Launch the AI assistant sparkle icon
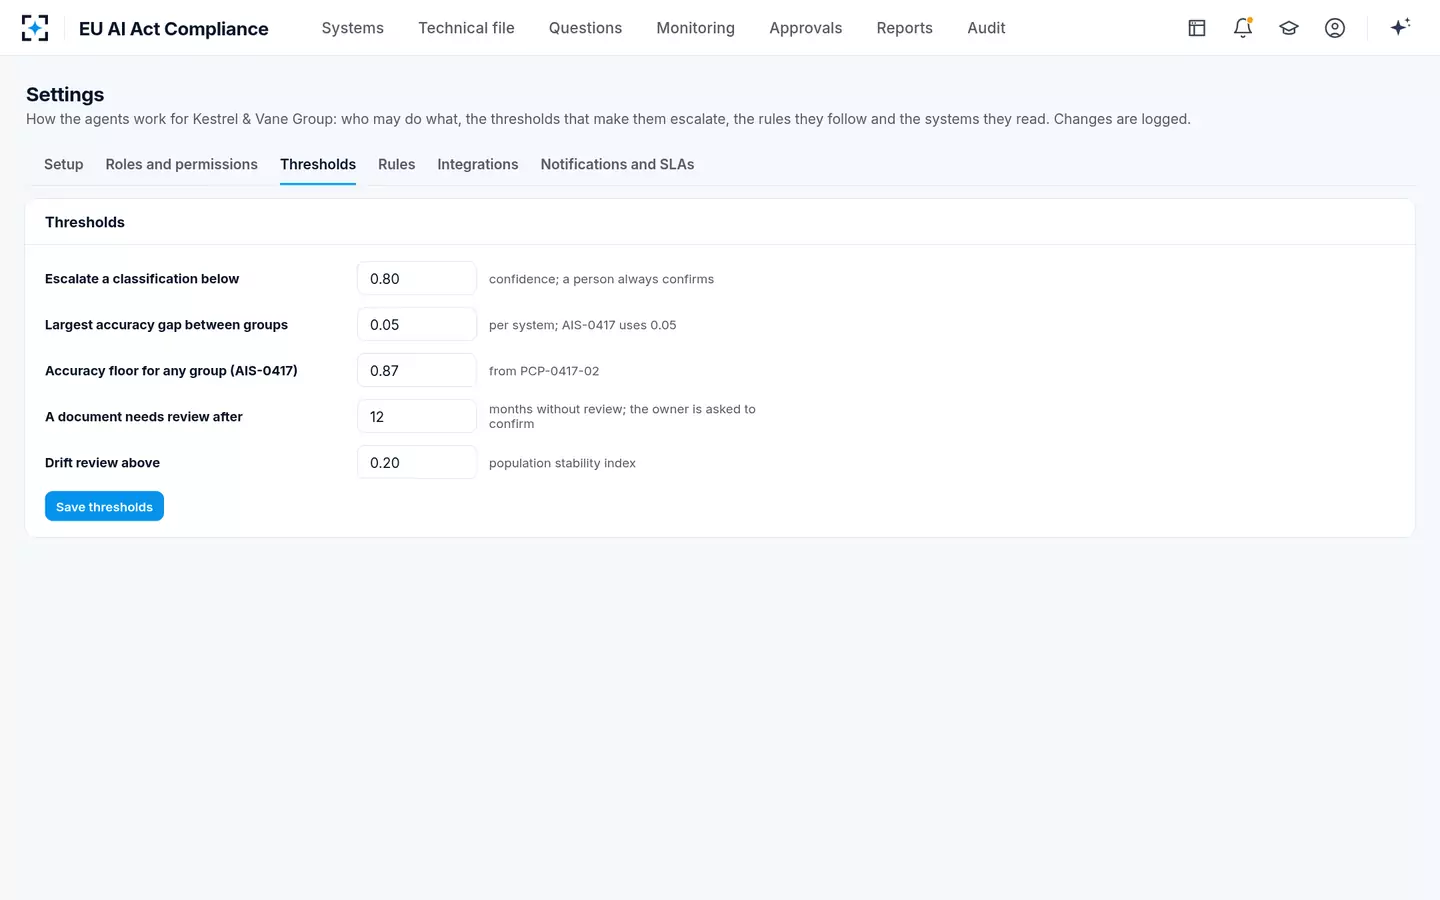 pos(1400,27)
